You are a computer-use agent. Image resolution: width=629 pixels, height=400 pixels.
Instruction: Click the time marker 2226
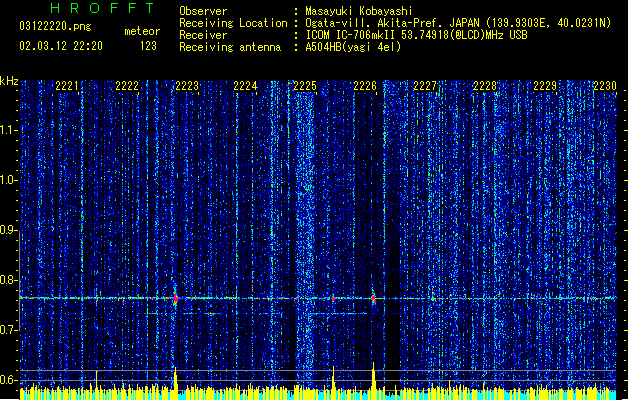coord(365,86)
